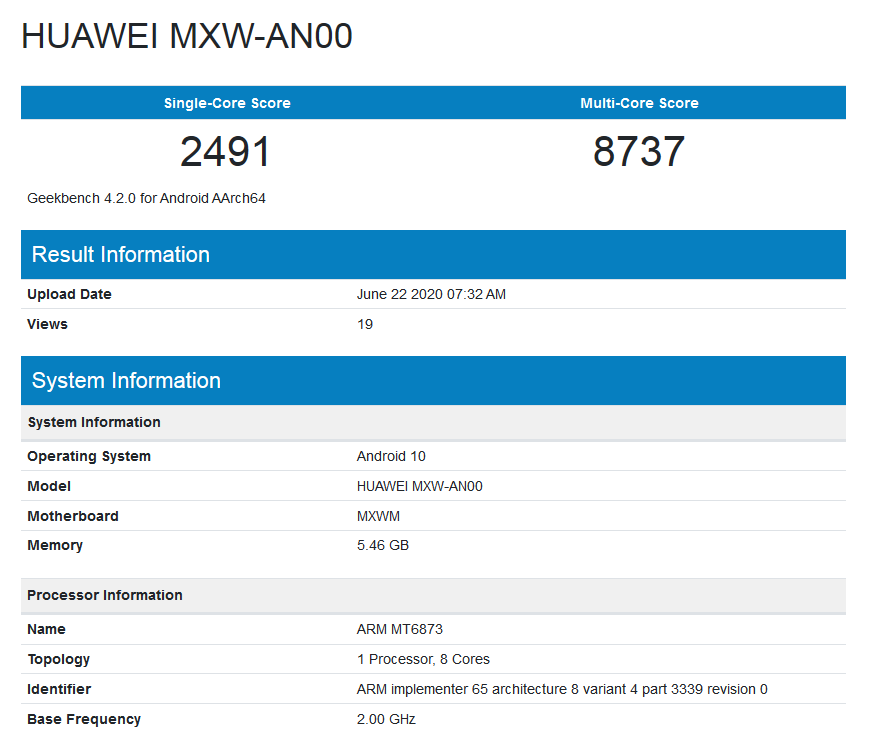
Task: Click the Result Information section header
Action: coord(121,255)
